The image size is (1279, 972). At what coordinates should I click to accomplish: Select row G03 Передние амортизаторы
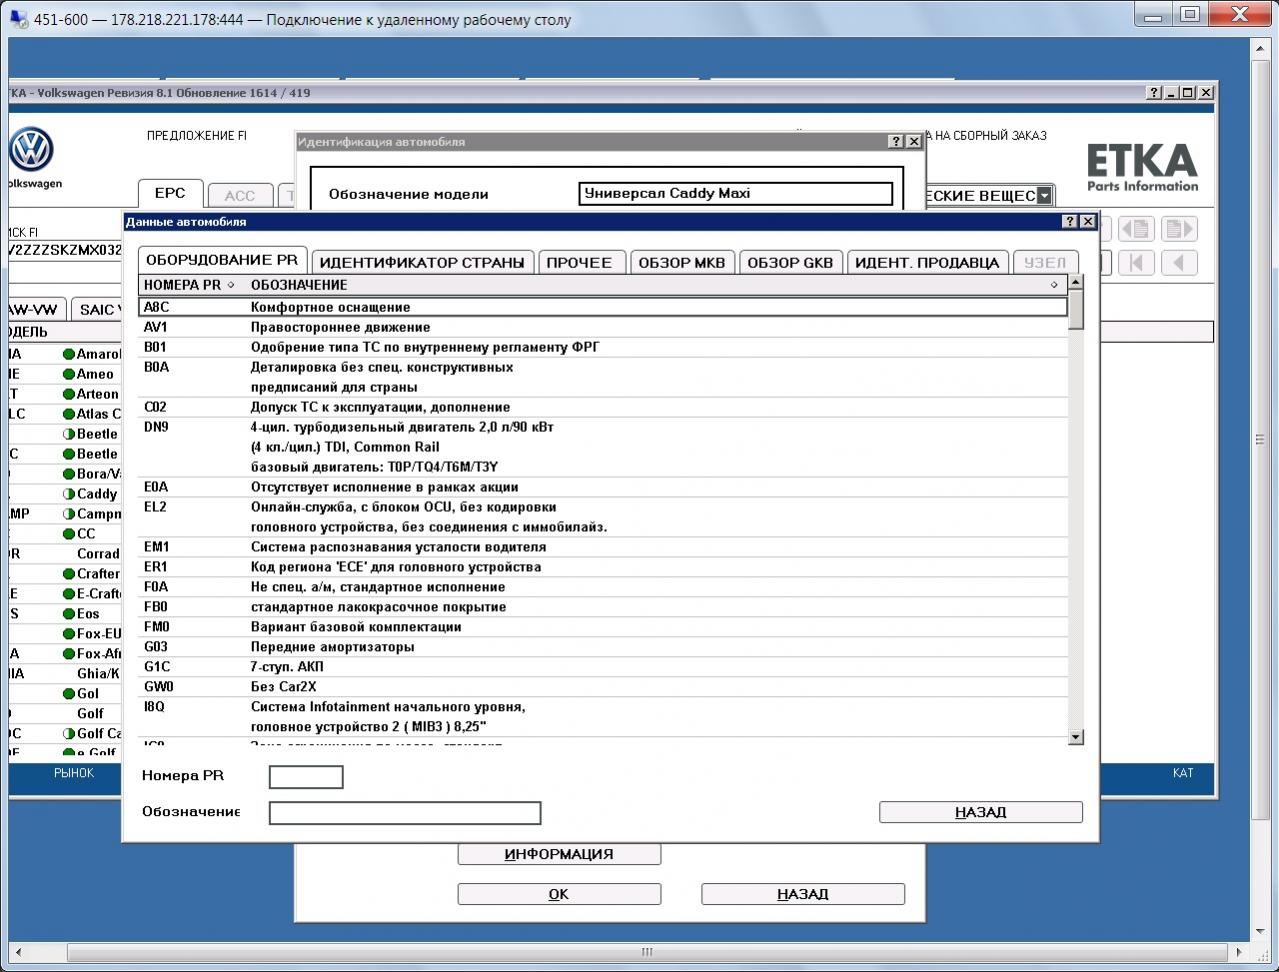[x=604, y=647]
